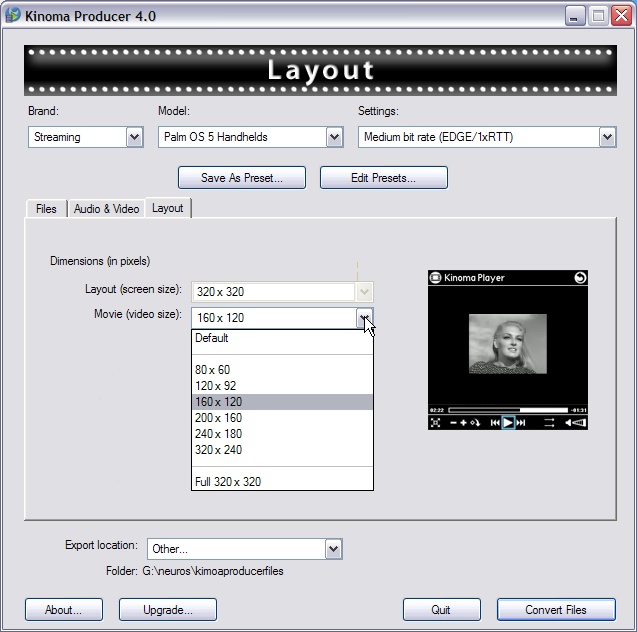Click the volume speaker icon in preview
637x632 pixels.
click(576, 423)
